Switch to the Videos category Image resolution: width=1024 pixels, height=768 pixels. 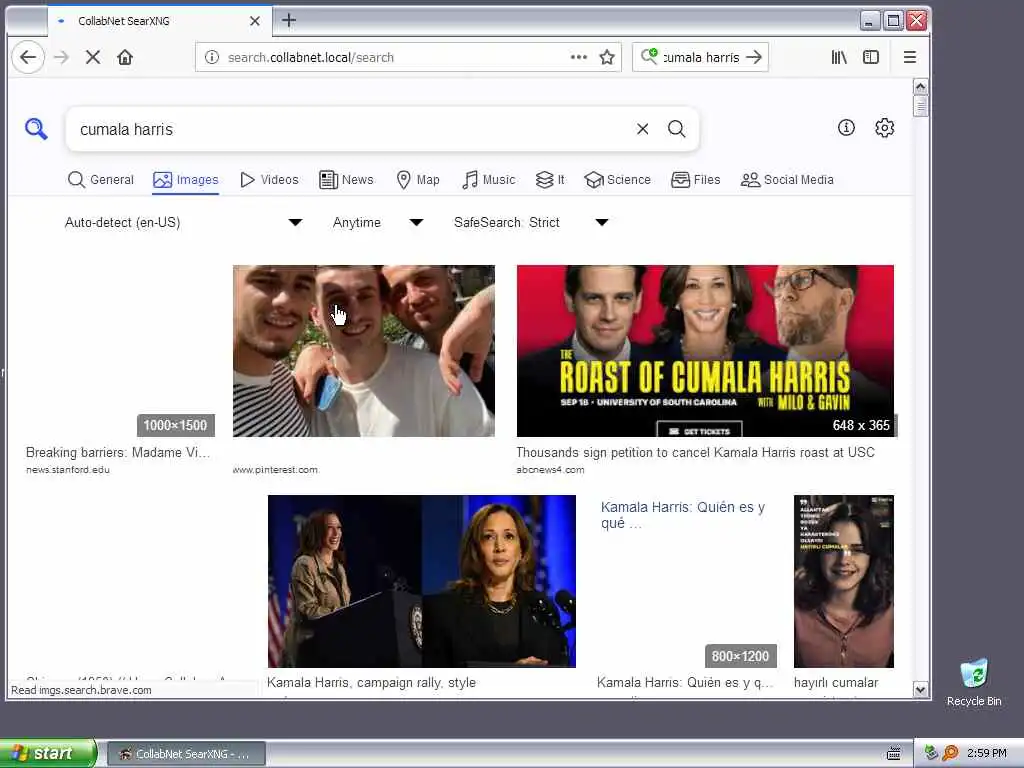point(269,180)
